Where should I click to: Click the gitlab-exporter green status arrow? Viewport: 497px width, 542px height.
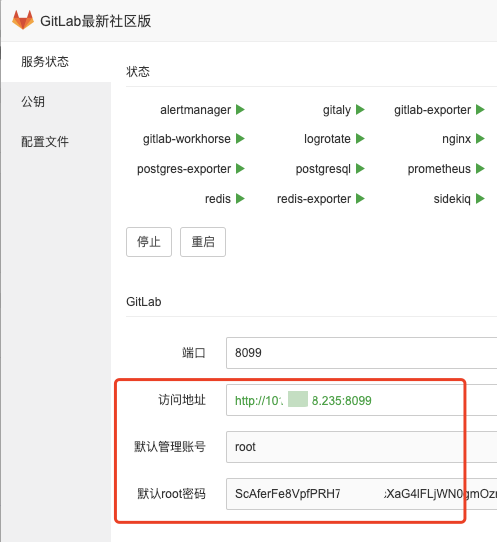[x=480, y=110]
